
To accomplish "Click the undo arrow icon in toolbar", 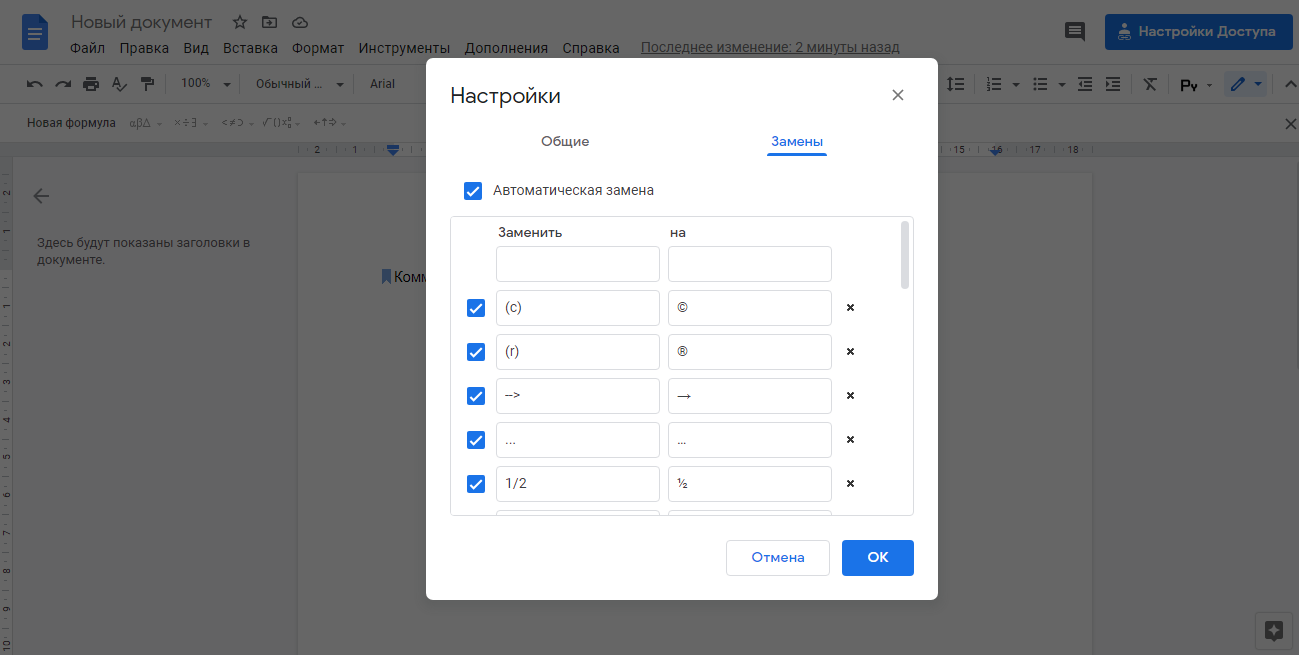I will pos(35,84).
